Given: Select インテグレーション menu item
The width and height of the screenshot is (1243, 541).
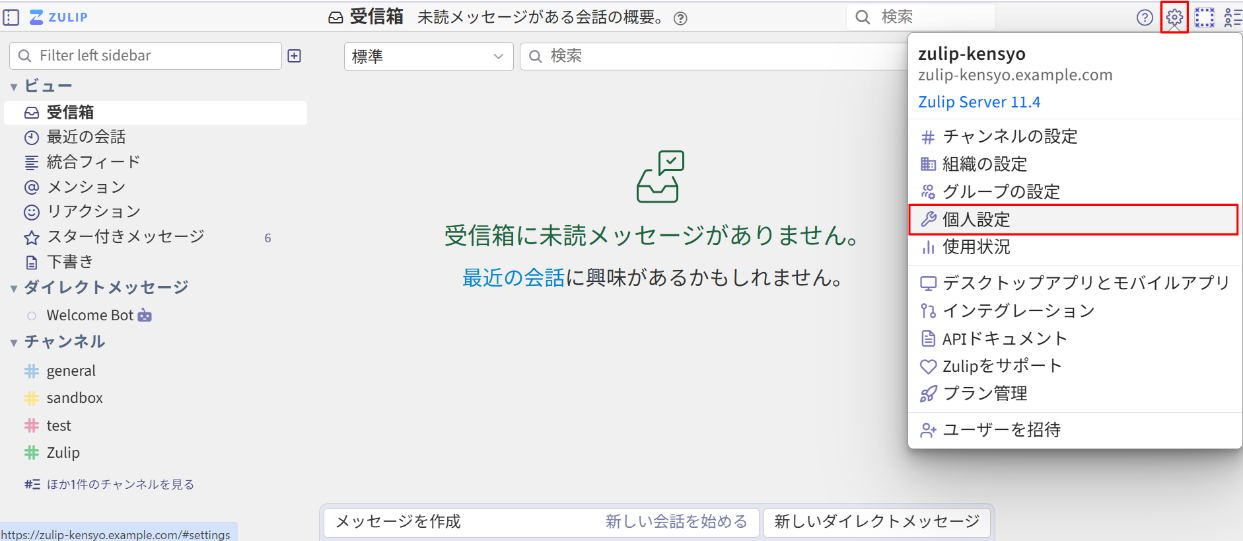Looking at the screenshot, I should 1075,311.
